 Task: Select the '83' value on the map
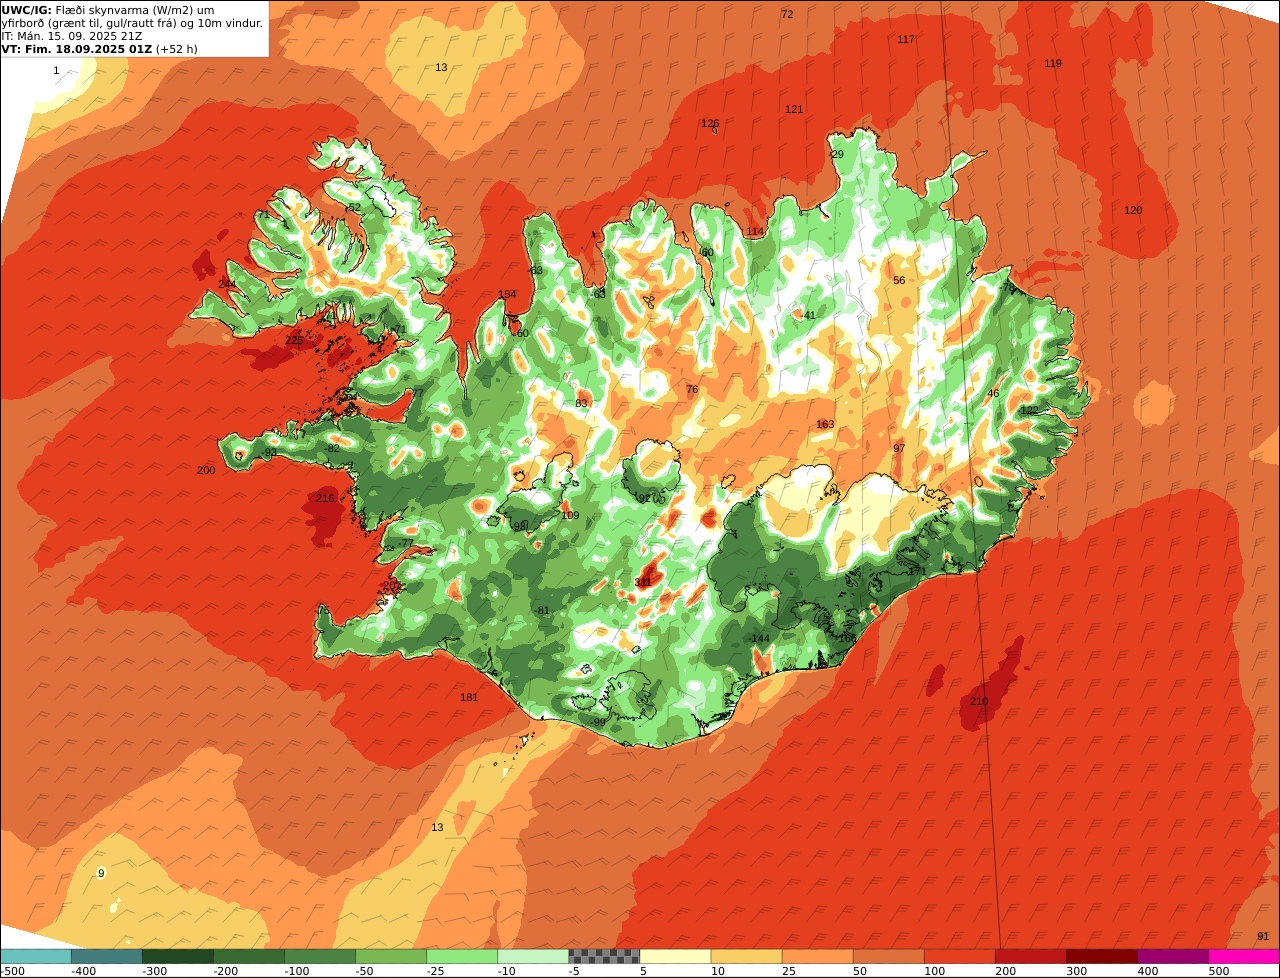(x=581, y=404)
